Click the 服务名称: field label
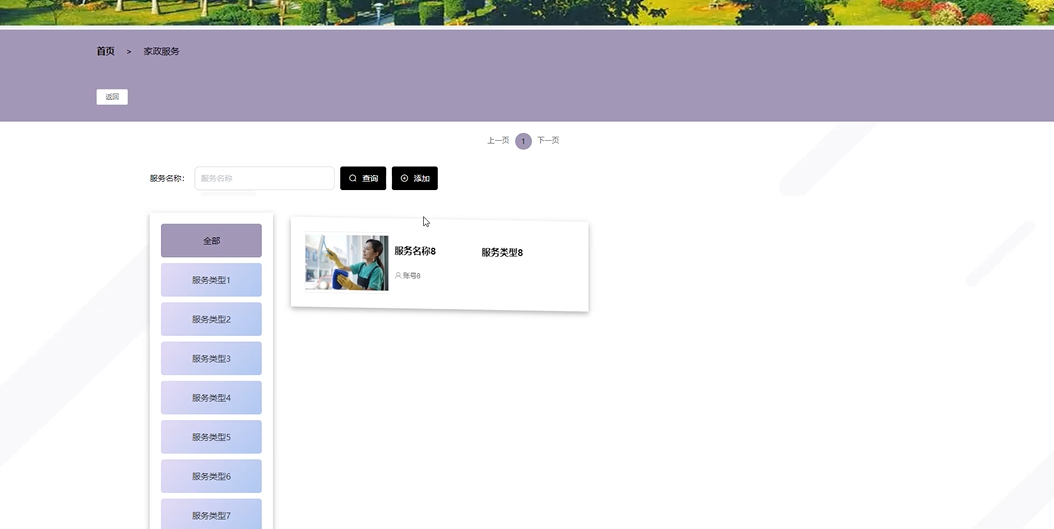Viewport: 1054px width, 529px height. 167,178
